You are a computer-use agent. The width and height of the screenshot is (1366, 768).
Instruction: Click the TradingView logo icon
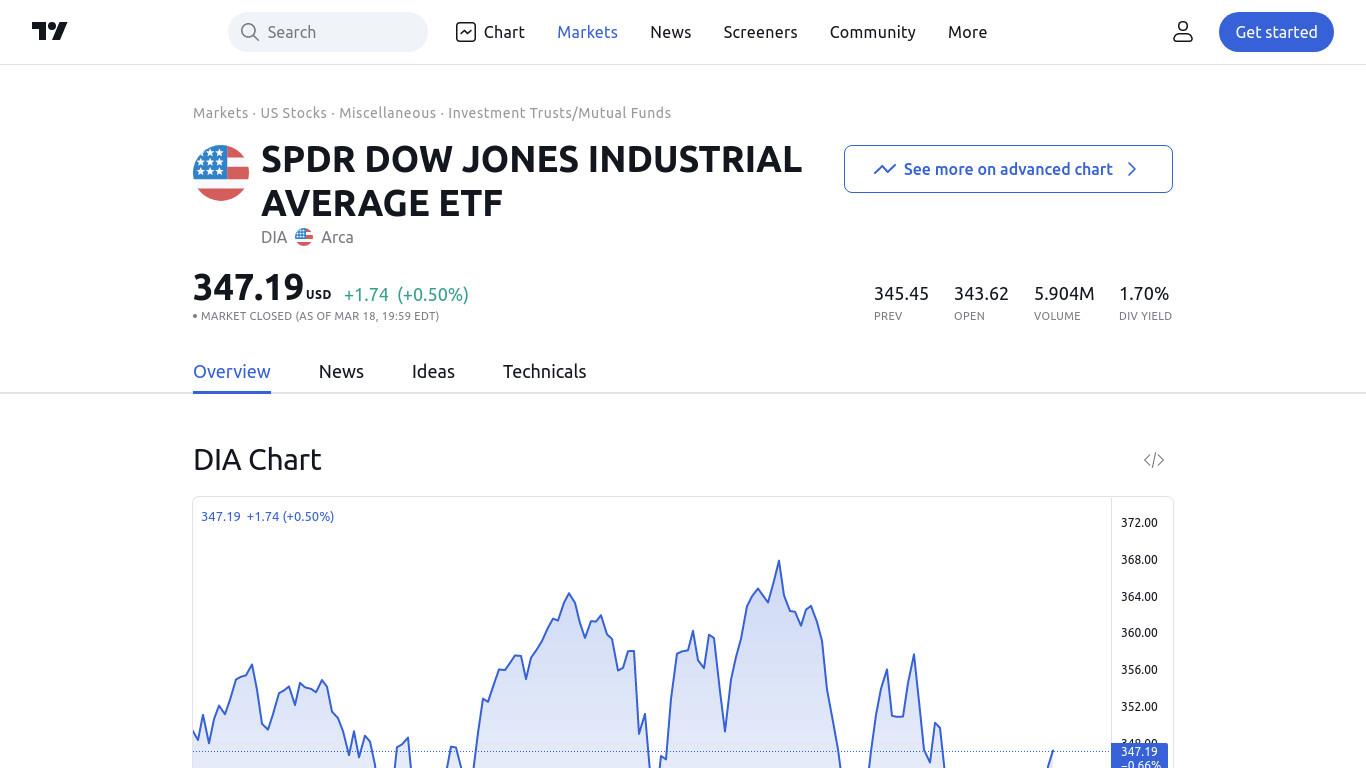[49, 31]
